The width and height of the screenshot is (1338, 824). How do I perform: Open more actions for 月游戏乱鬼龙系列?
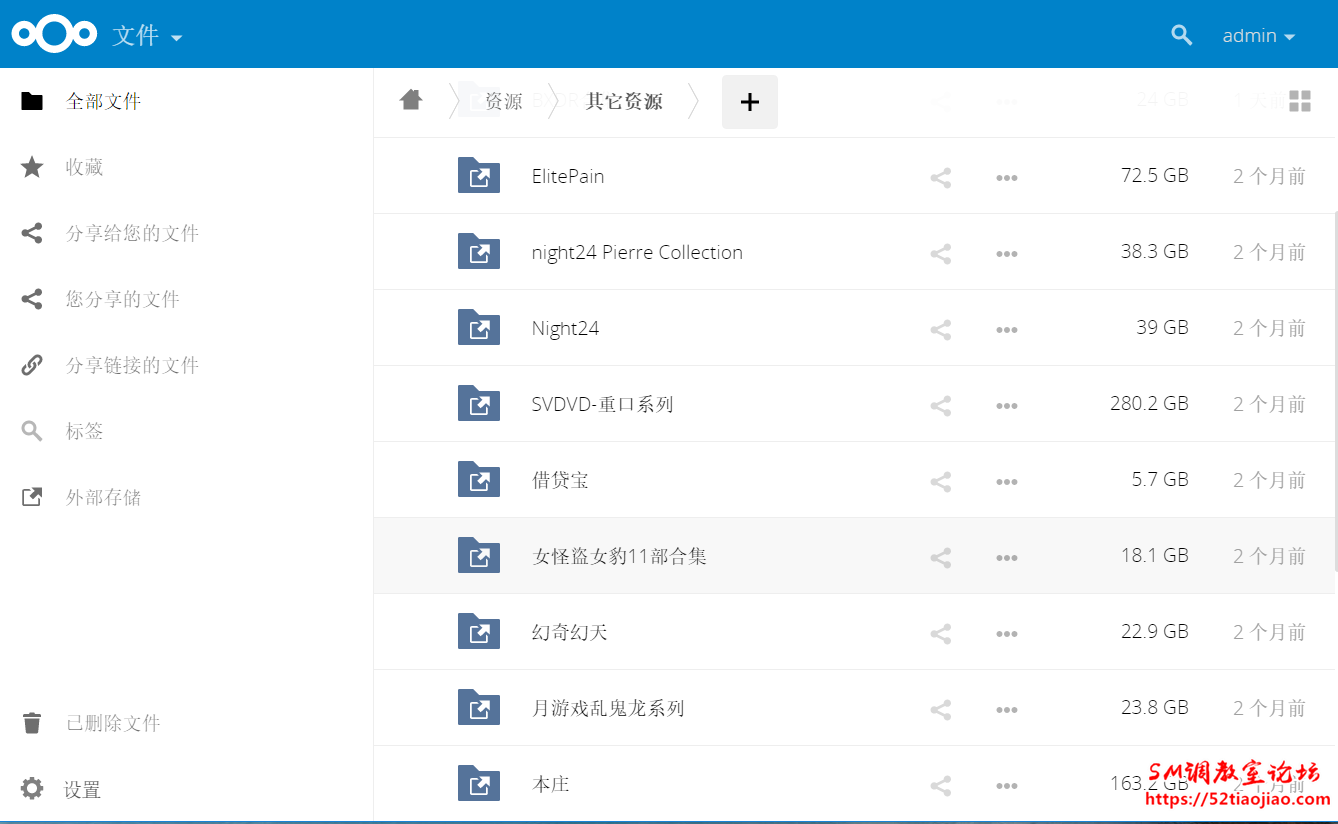click(x=1007, y=710)
